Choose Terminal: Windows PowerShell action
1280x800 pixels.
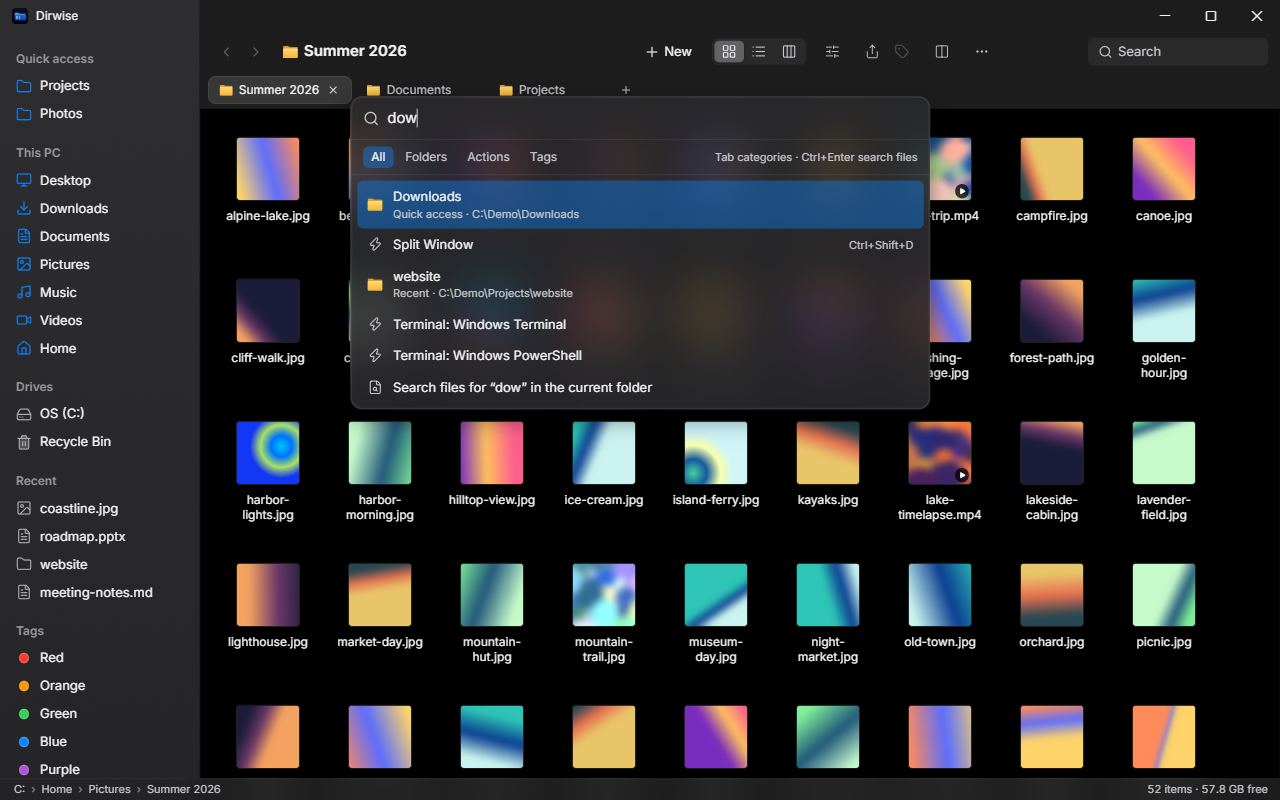640,356
